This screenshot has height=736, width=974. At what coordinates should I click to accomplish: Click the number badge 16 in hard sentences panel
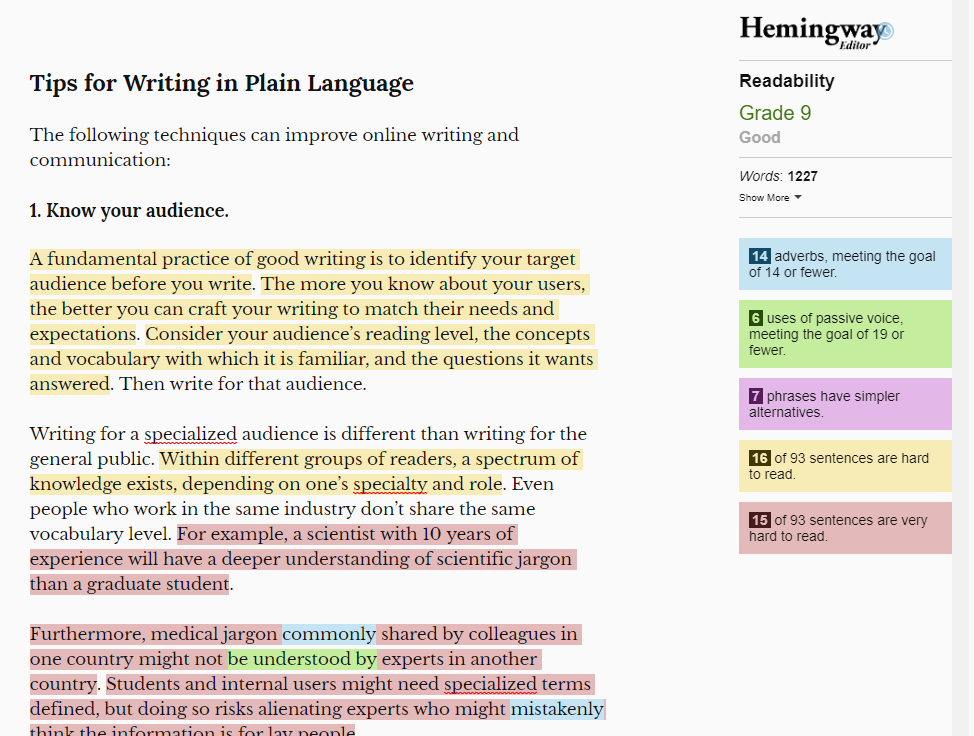pyautogui.click(x=760, y=458)
